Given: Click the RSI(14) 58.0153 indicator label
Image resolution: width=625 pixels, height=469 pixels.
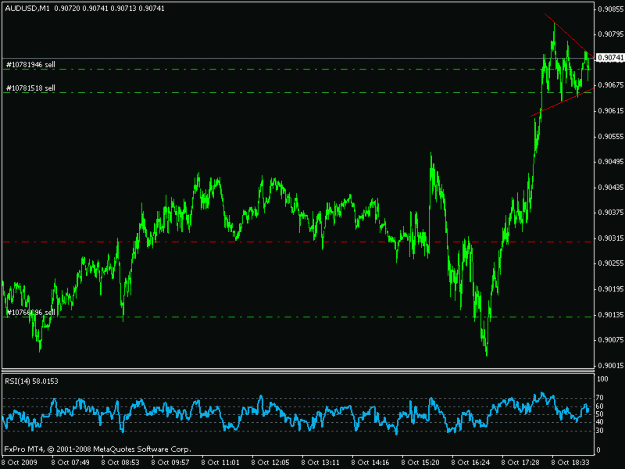Looking at the screenshot, I should tap(31, 381).
